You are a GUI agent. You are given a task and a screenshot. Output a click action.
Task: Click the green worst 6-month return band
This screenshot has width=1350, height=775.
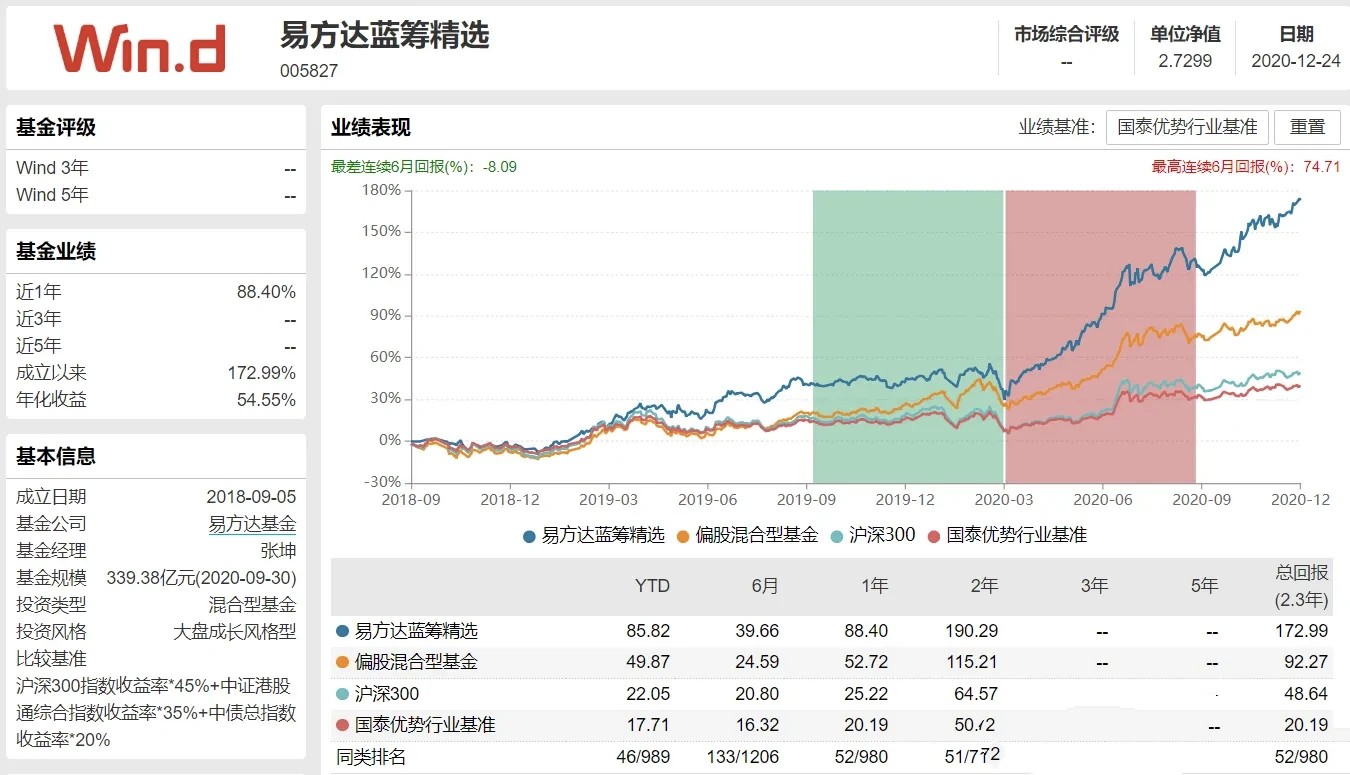[908, 336]
